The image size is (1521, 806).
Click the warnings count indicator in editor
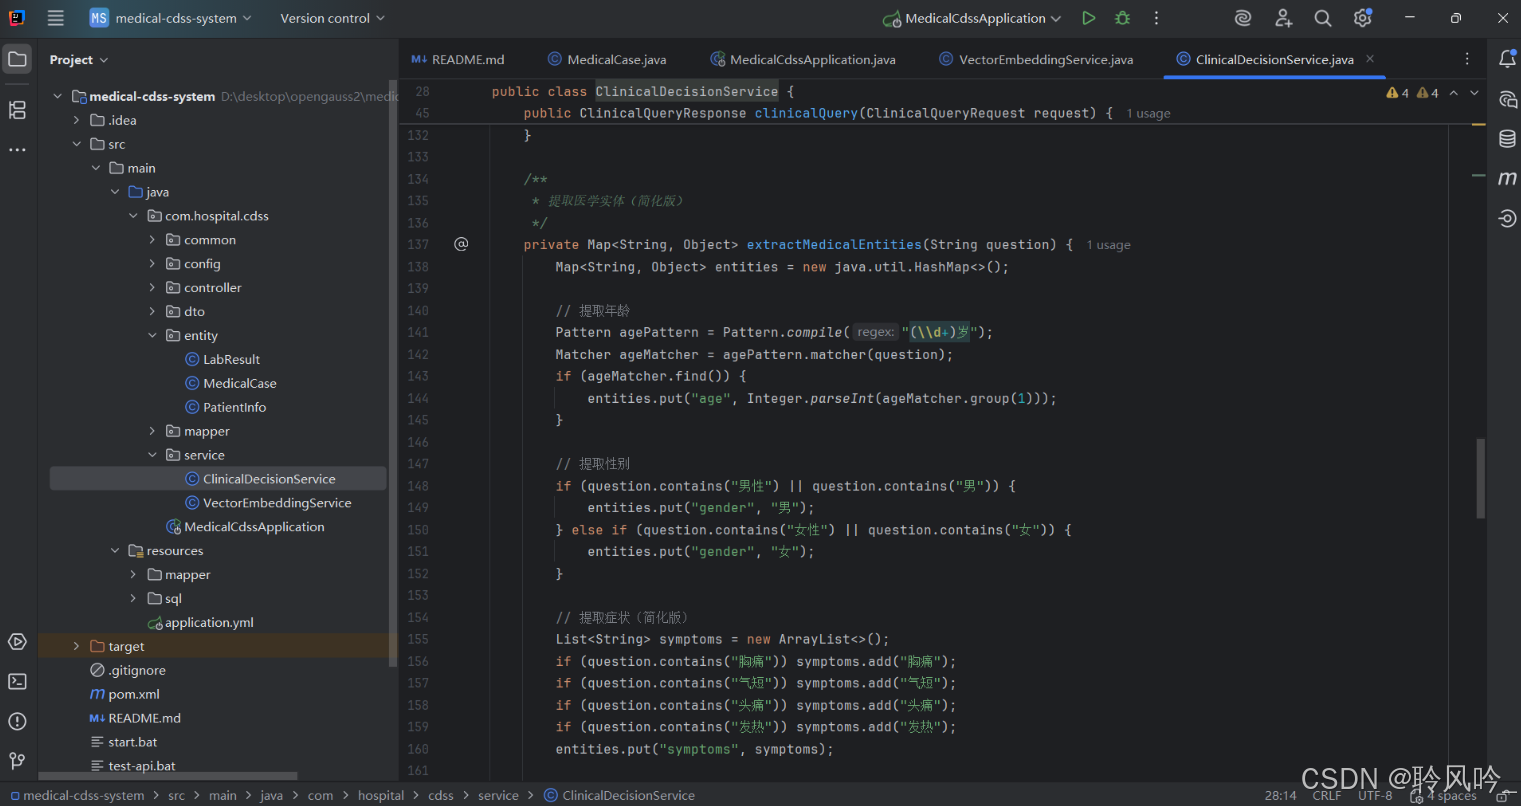pos(1412,93)
